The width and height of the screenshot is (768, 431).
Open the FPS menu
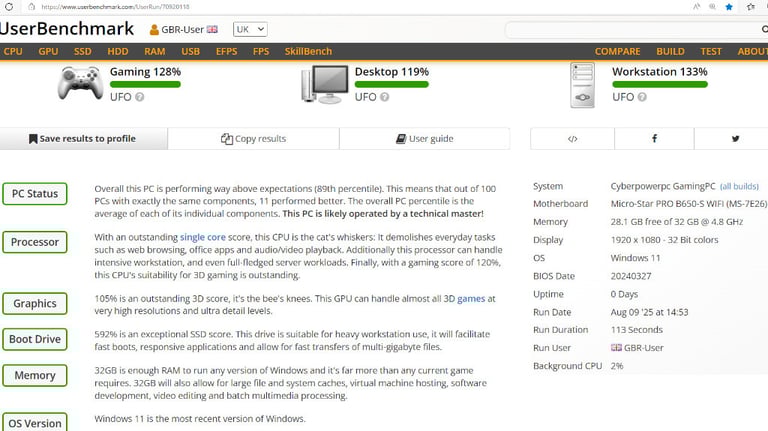tap(261, 51)
